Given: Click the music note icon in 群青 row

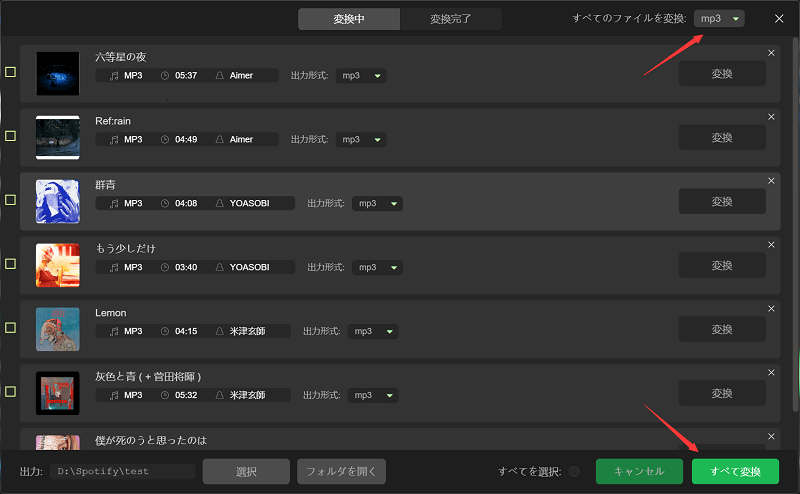Looking at the screenshot, I should tap(114, 204).
